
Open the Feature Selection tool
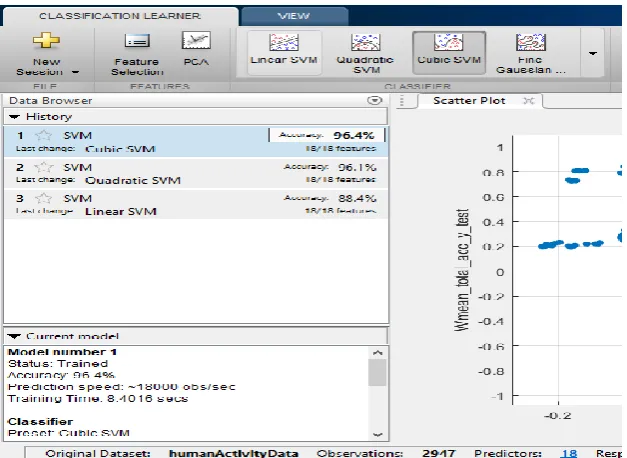137,55
